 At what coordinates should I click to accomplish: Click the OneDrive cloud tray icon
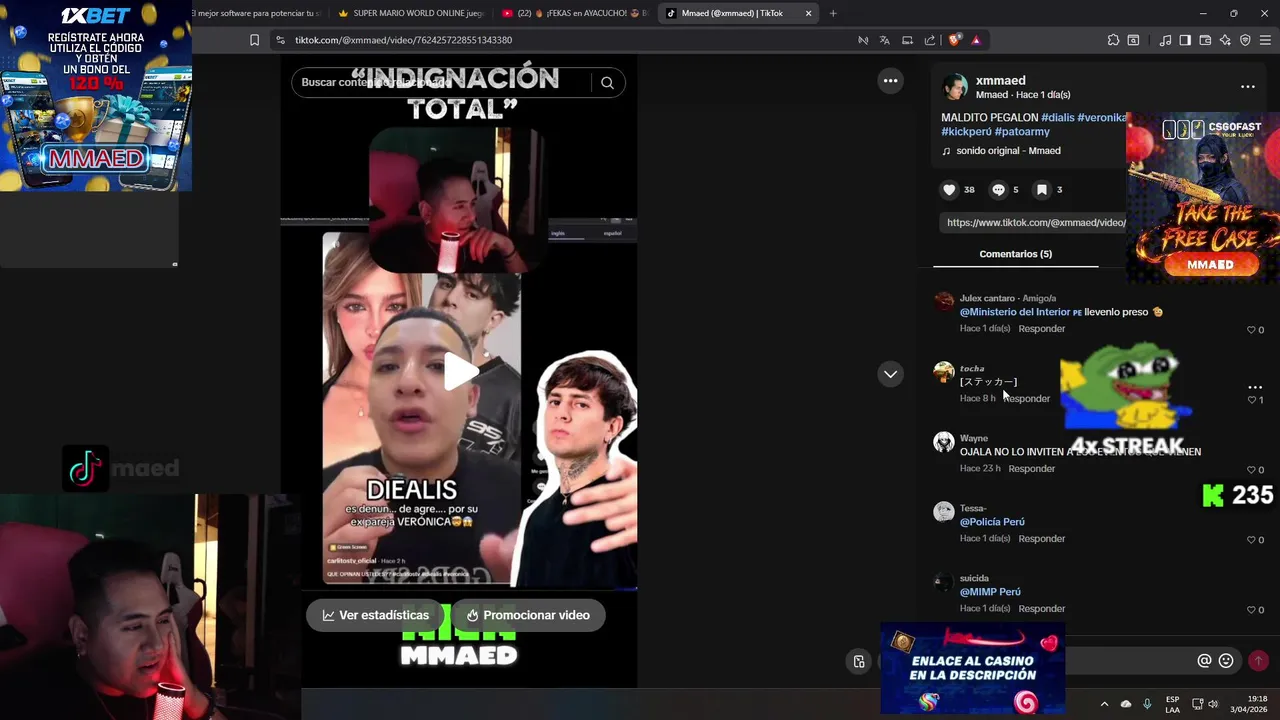pyautogui.click(x=1126, y=704)
